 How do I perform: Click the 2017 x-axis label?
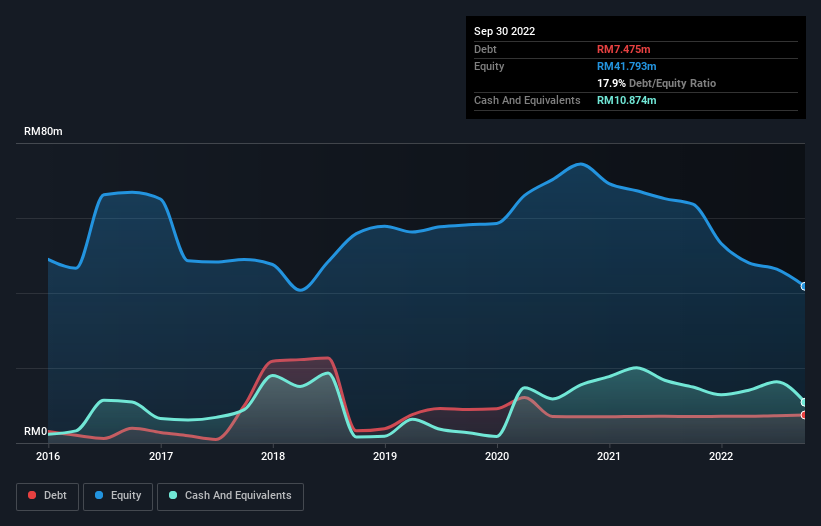coord(161,456)
